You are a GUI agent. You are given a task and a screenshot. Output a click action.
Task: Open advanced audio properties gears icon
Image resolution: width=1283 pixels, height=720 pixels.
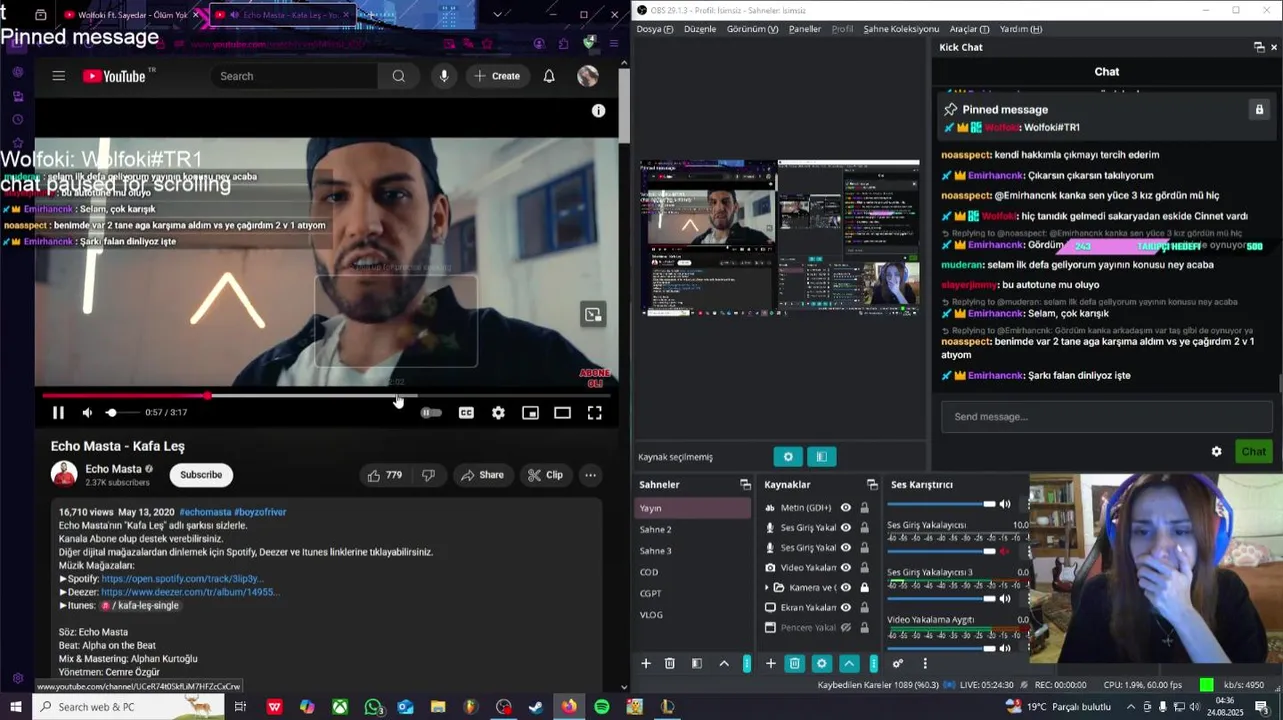[898, 663]
